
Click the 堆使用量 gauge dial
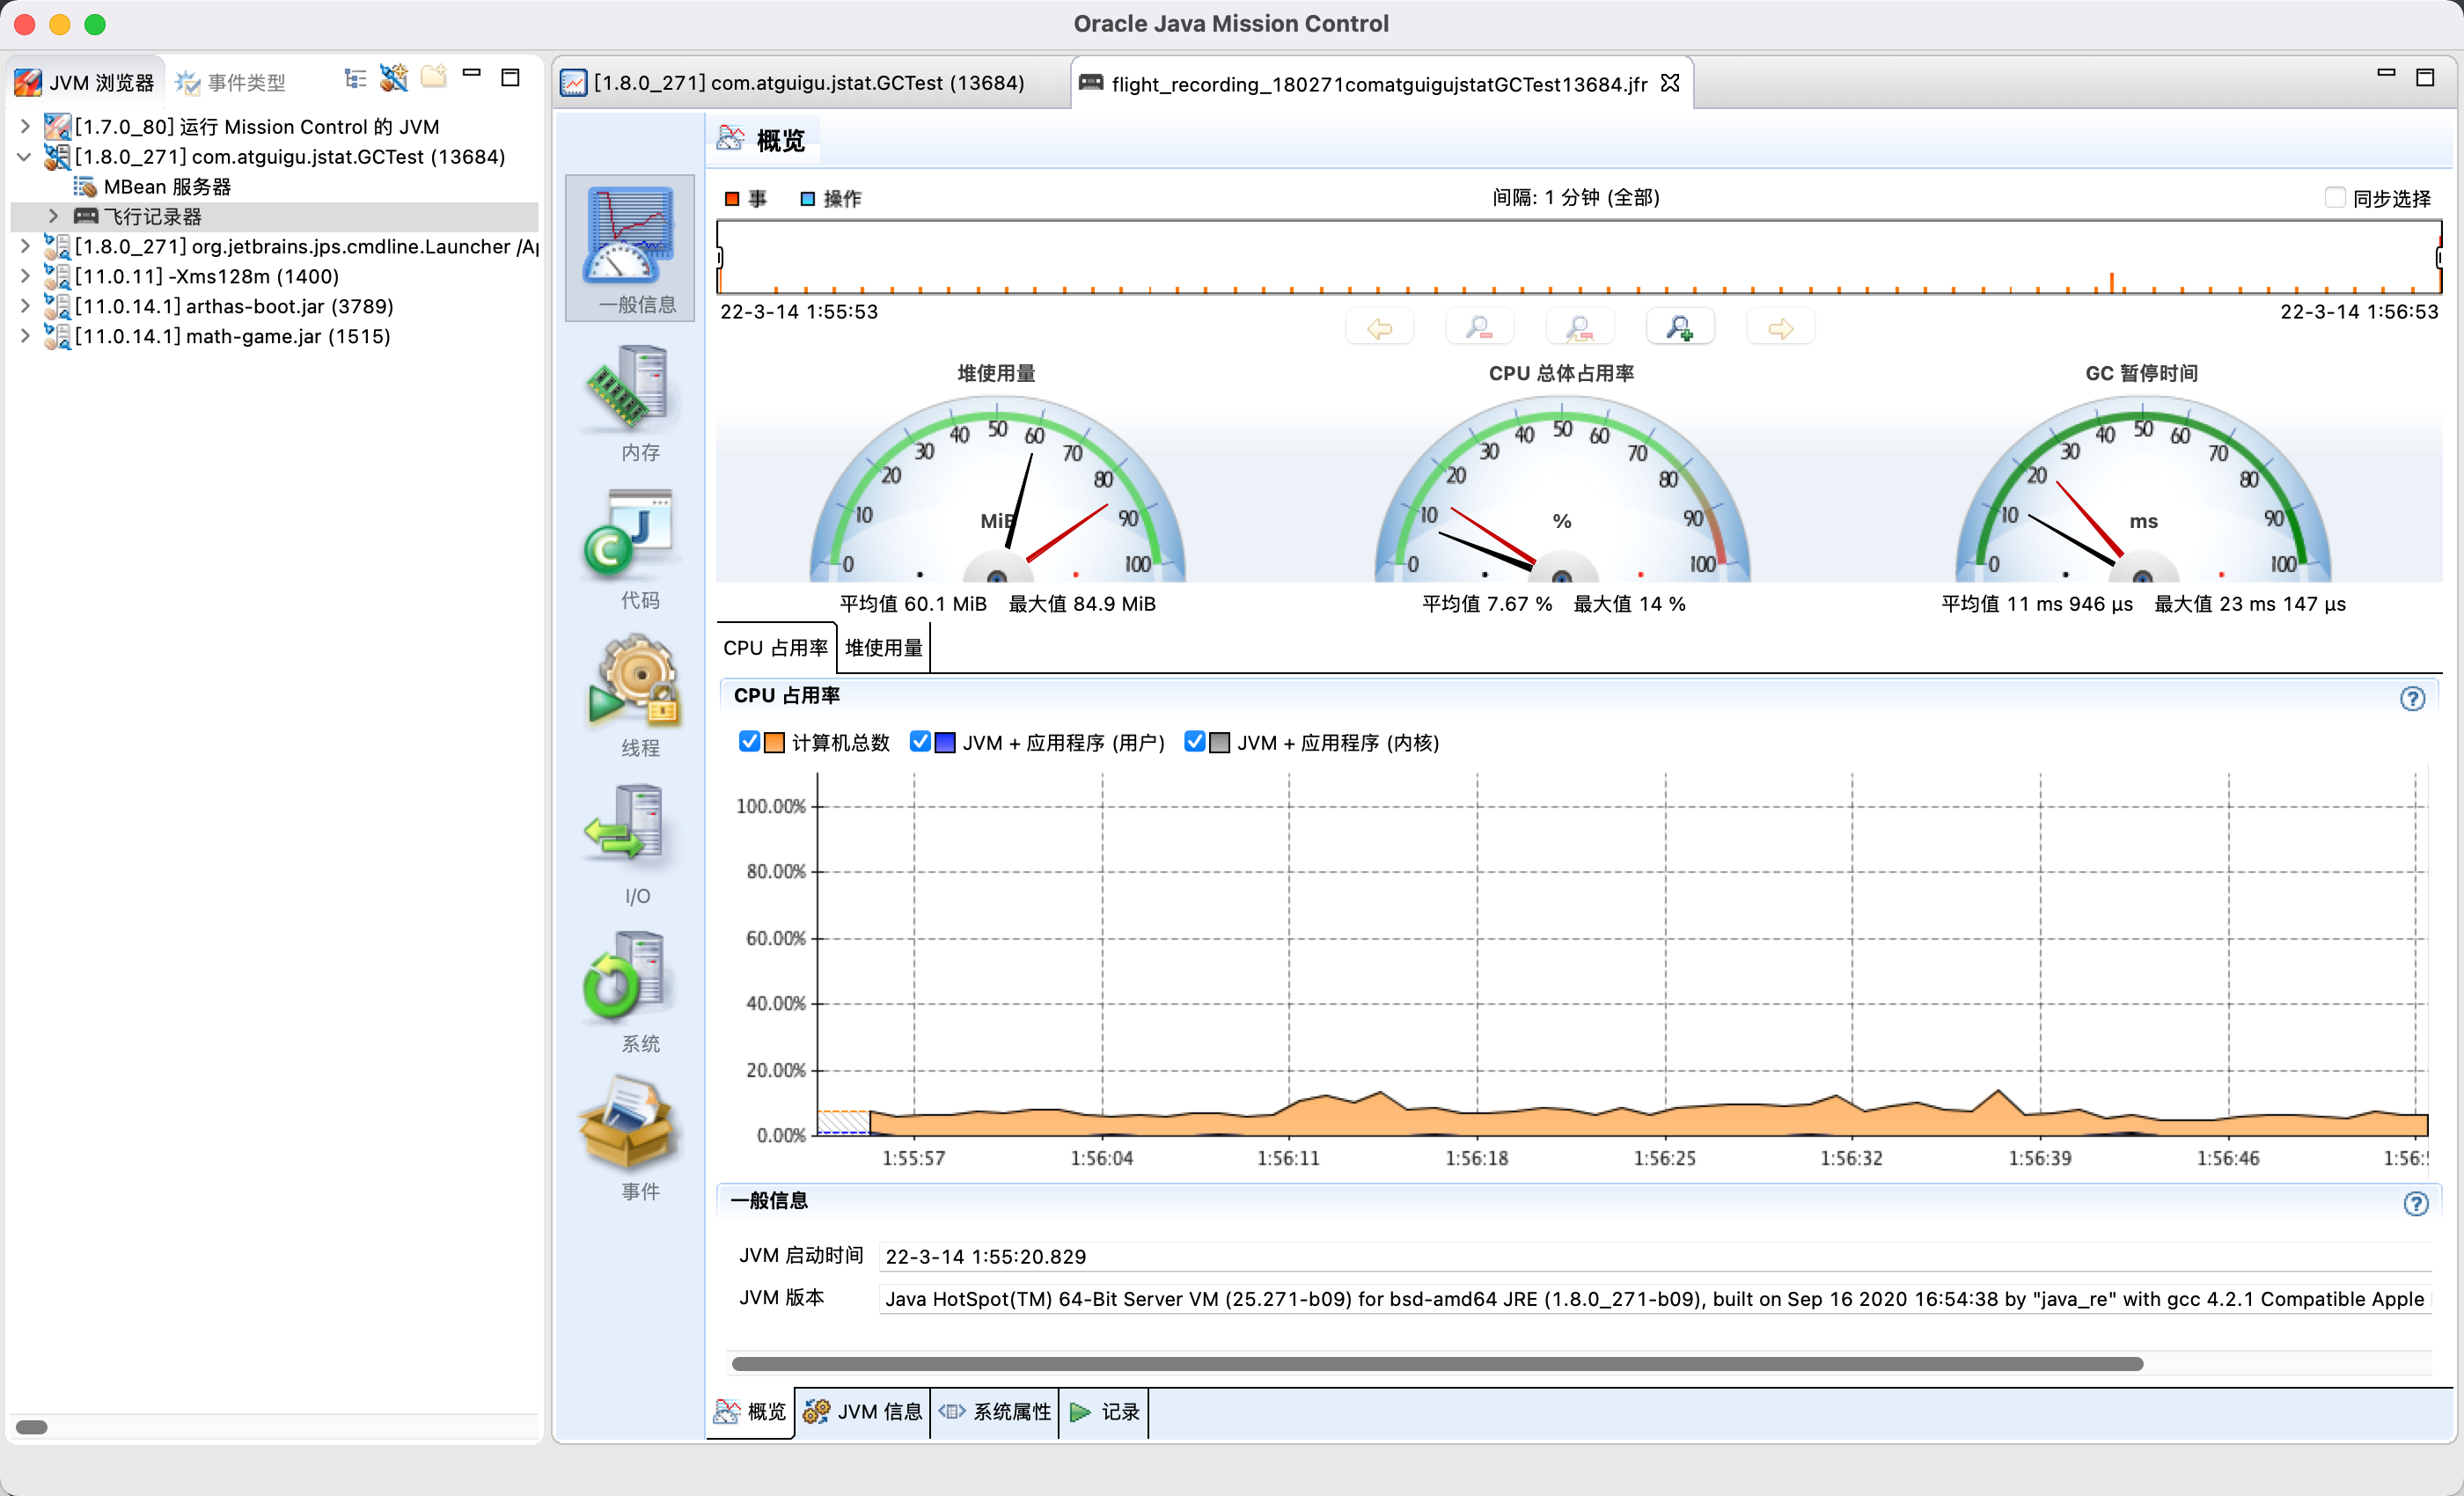coord(997,490)
